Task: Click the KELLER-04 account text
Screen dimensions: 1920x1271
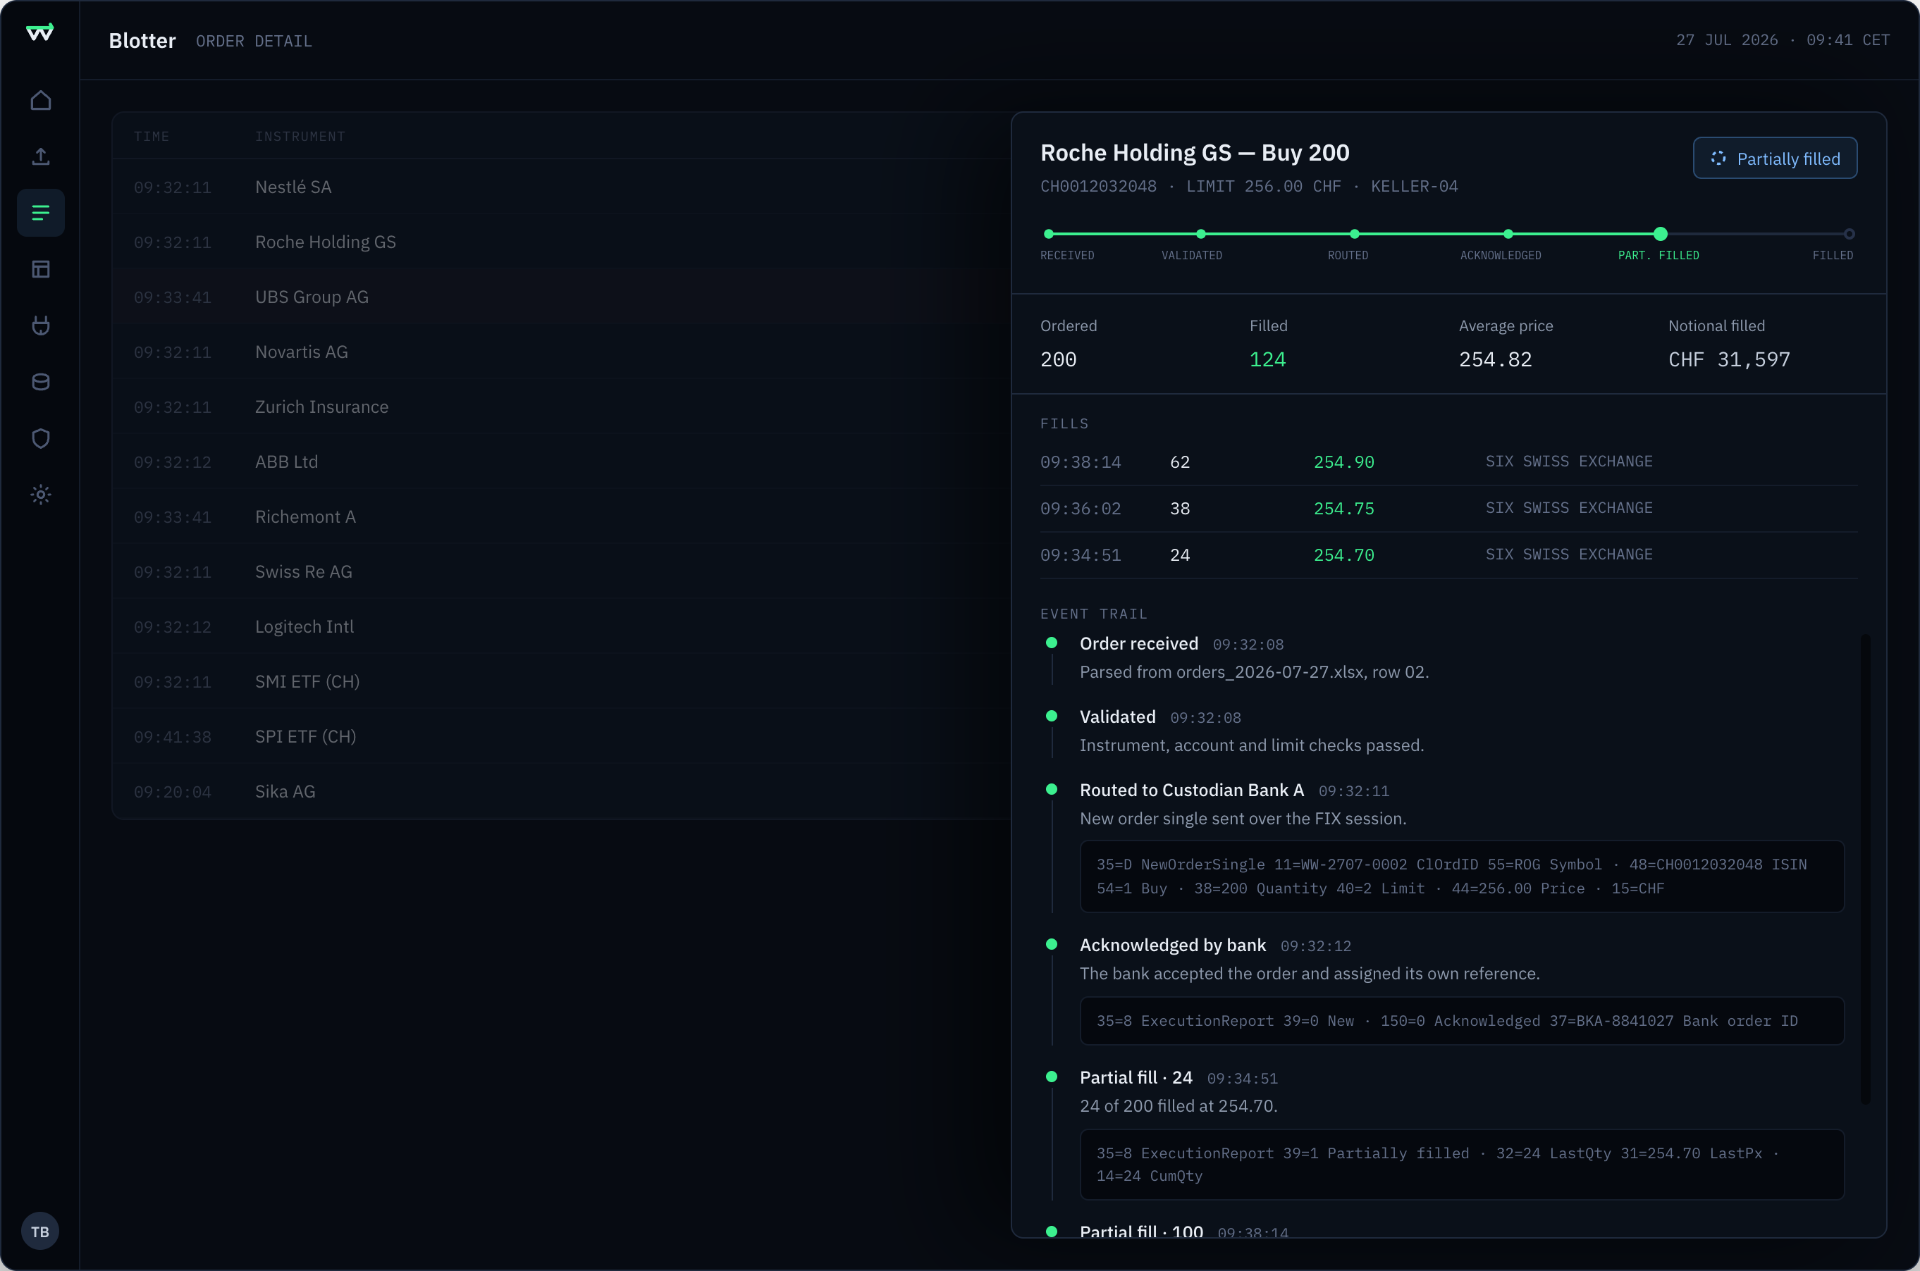Action: pos(1414,187)
